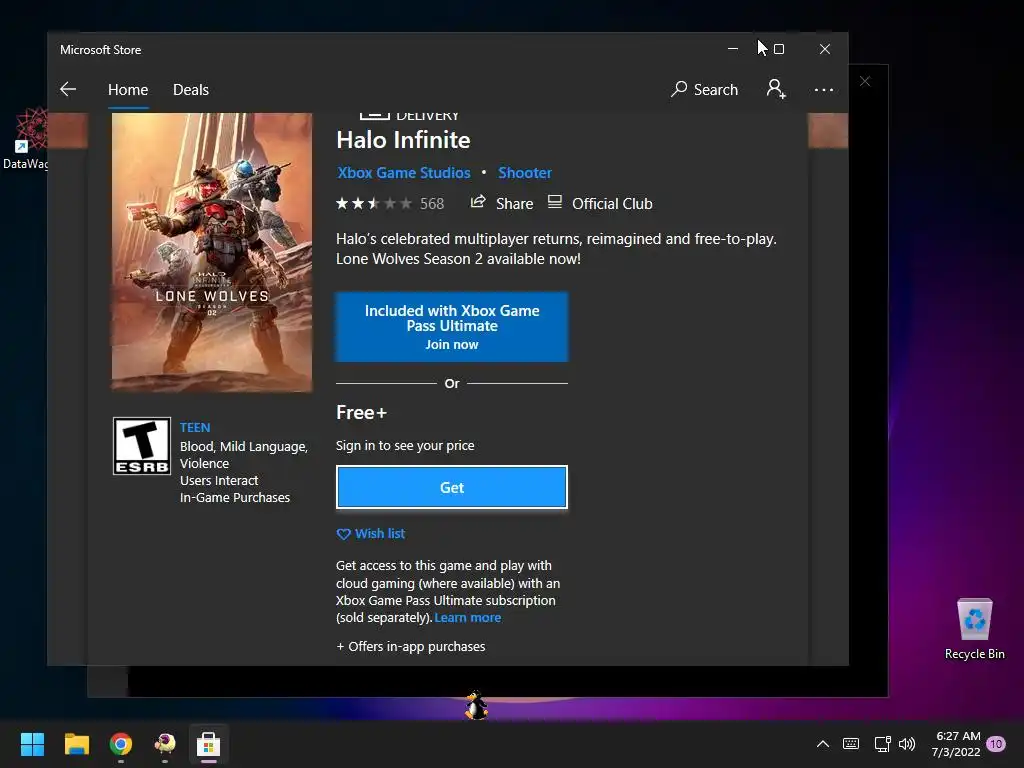The image size is (1024, 768).
Task: Click Microsoft Store taskbar icon
Action: (208, 744)
